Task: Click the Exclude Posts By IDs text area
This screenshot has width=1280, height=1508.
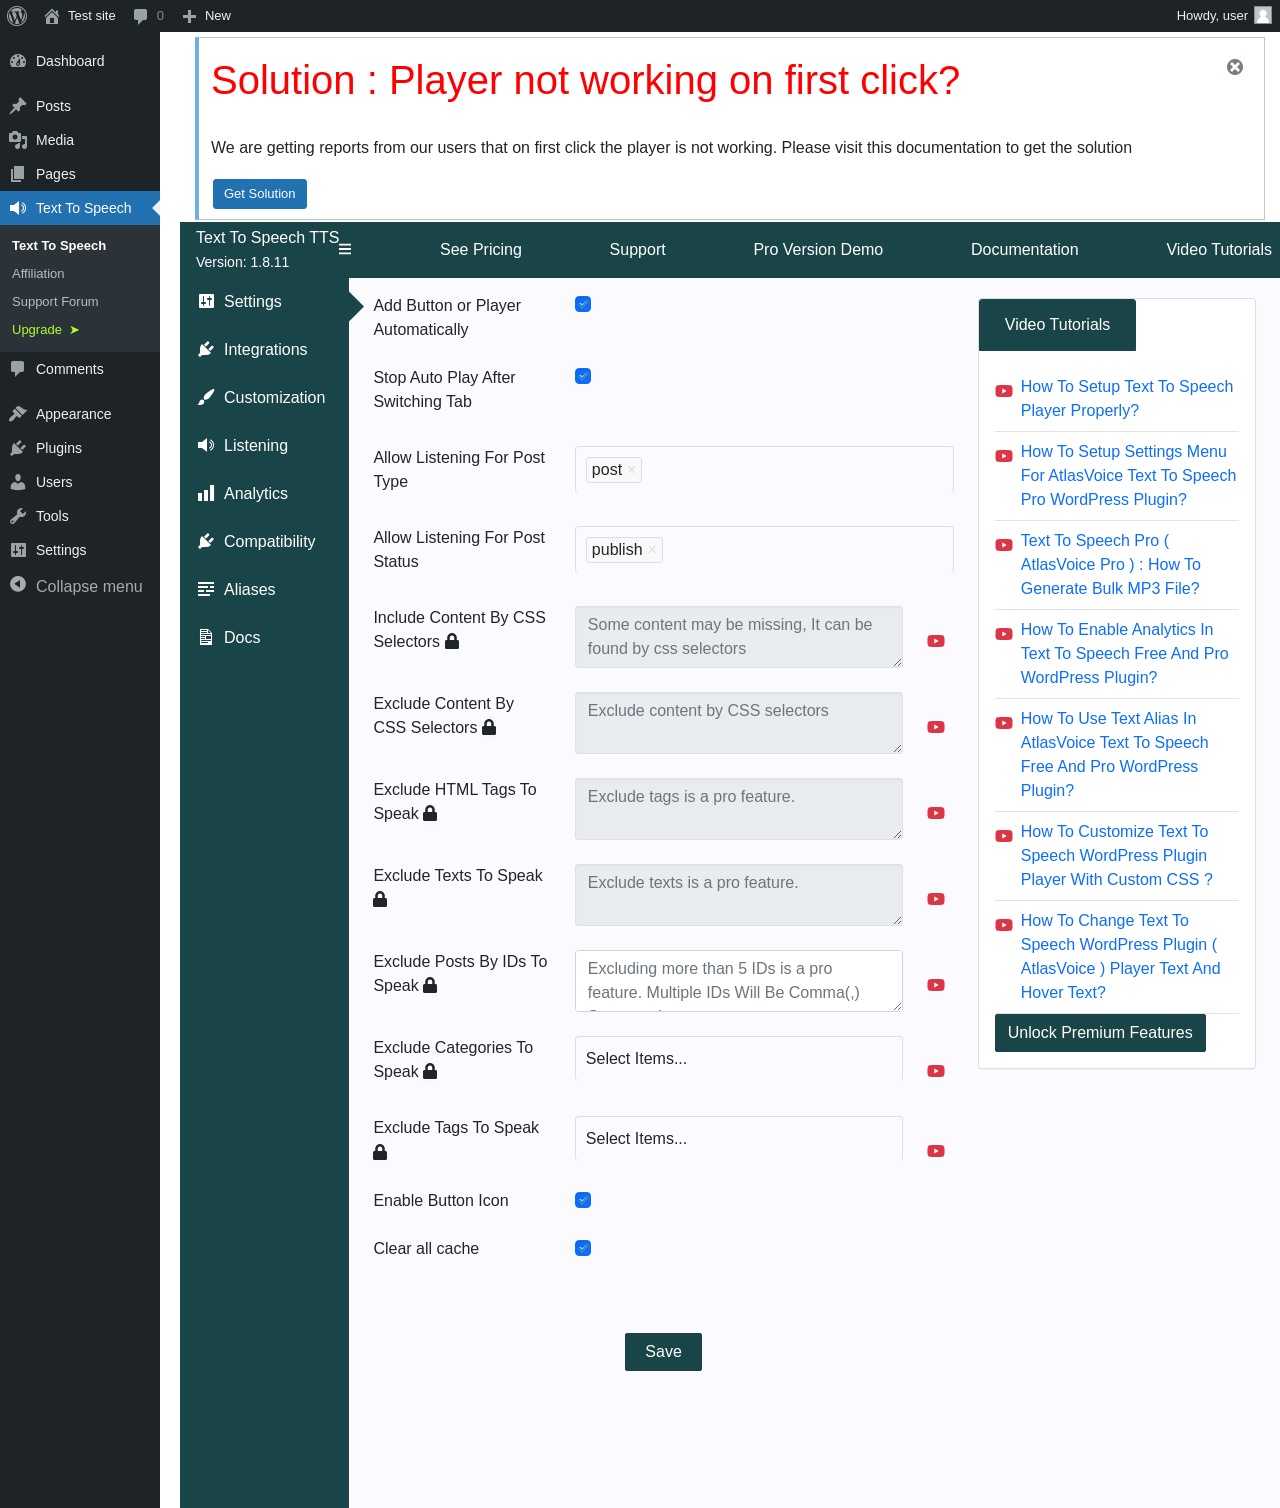Action: 738,980
